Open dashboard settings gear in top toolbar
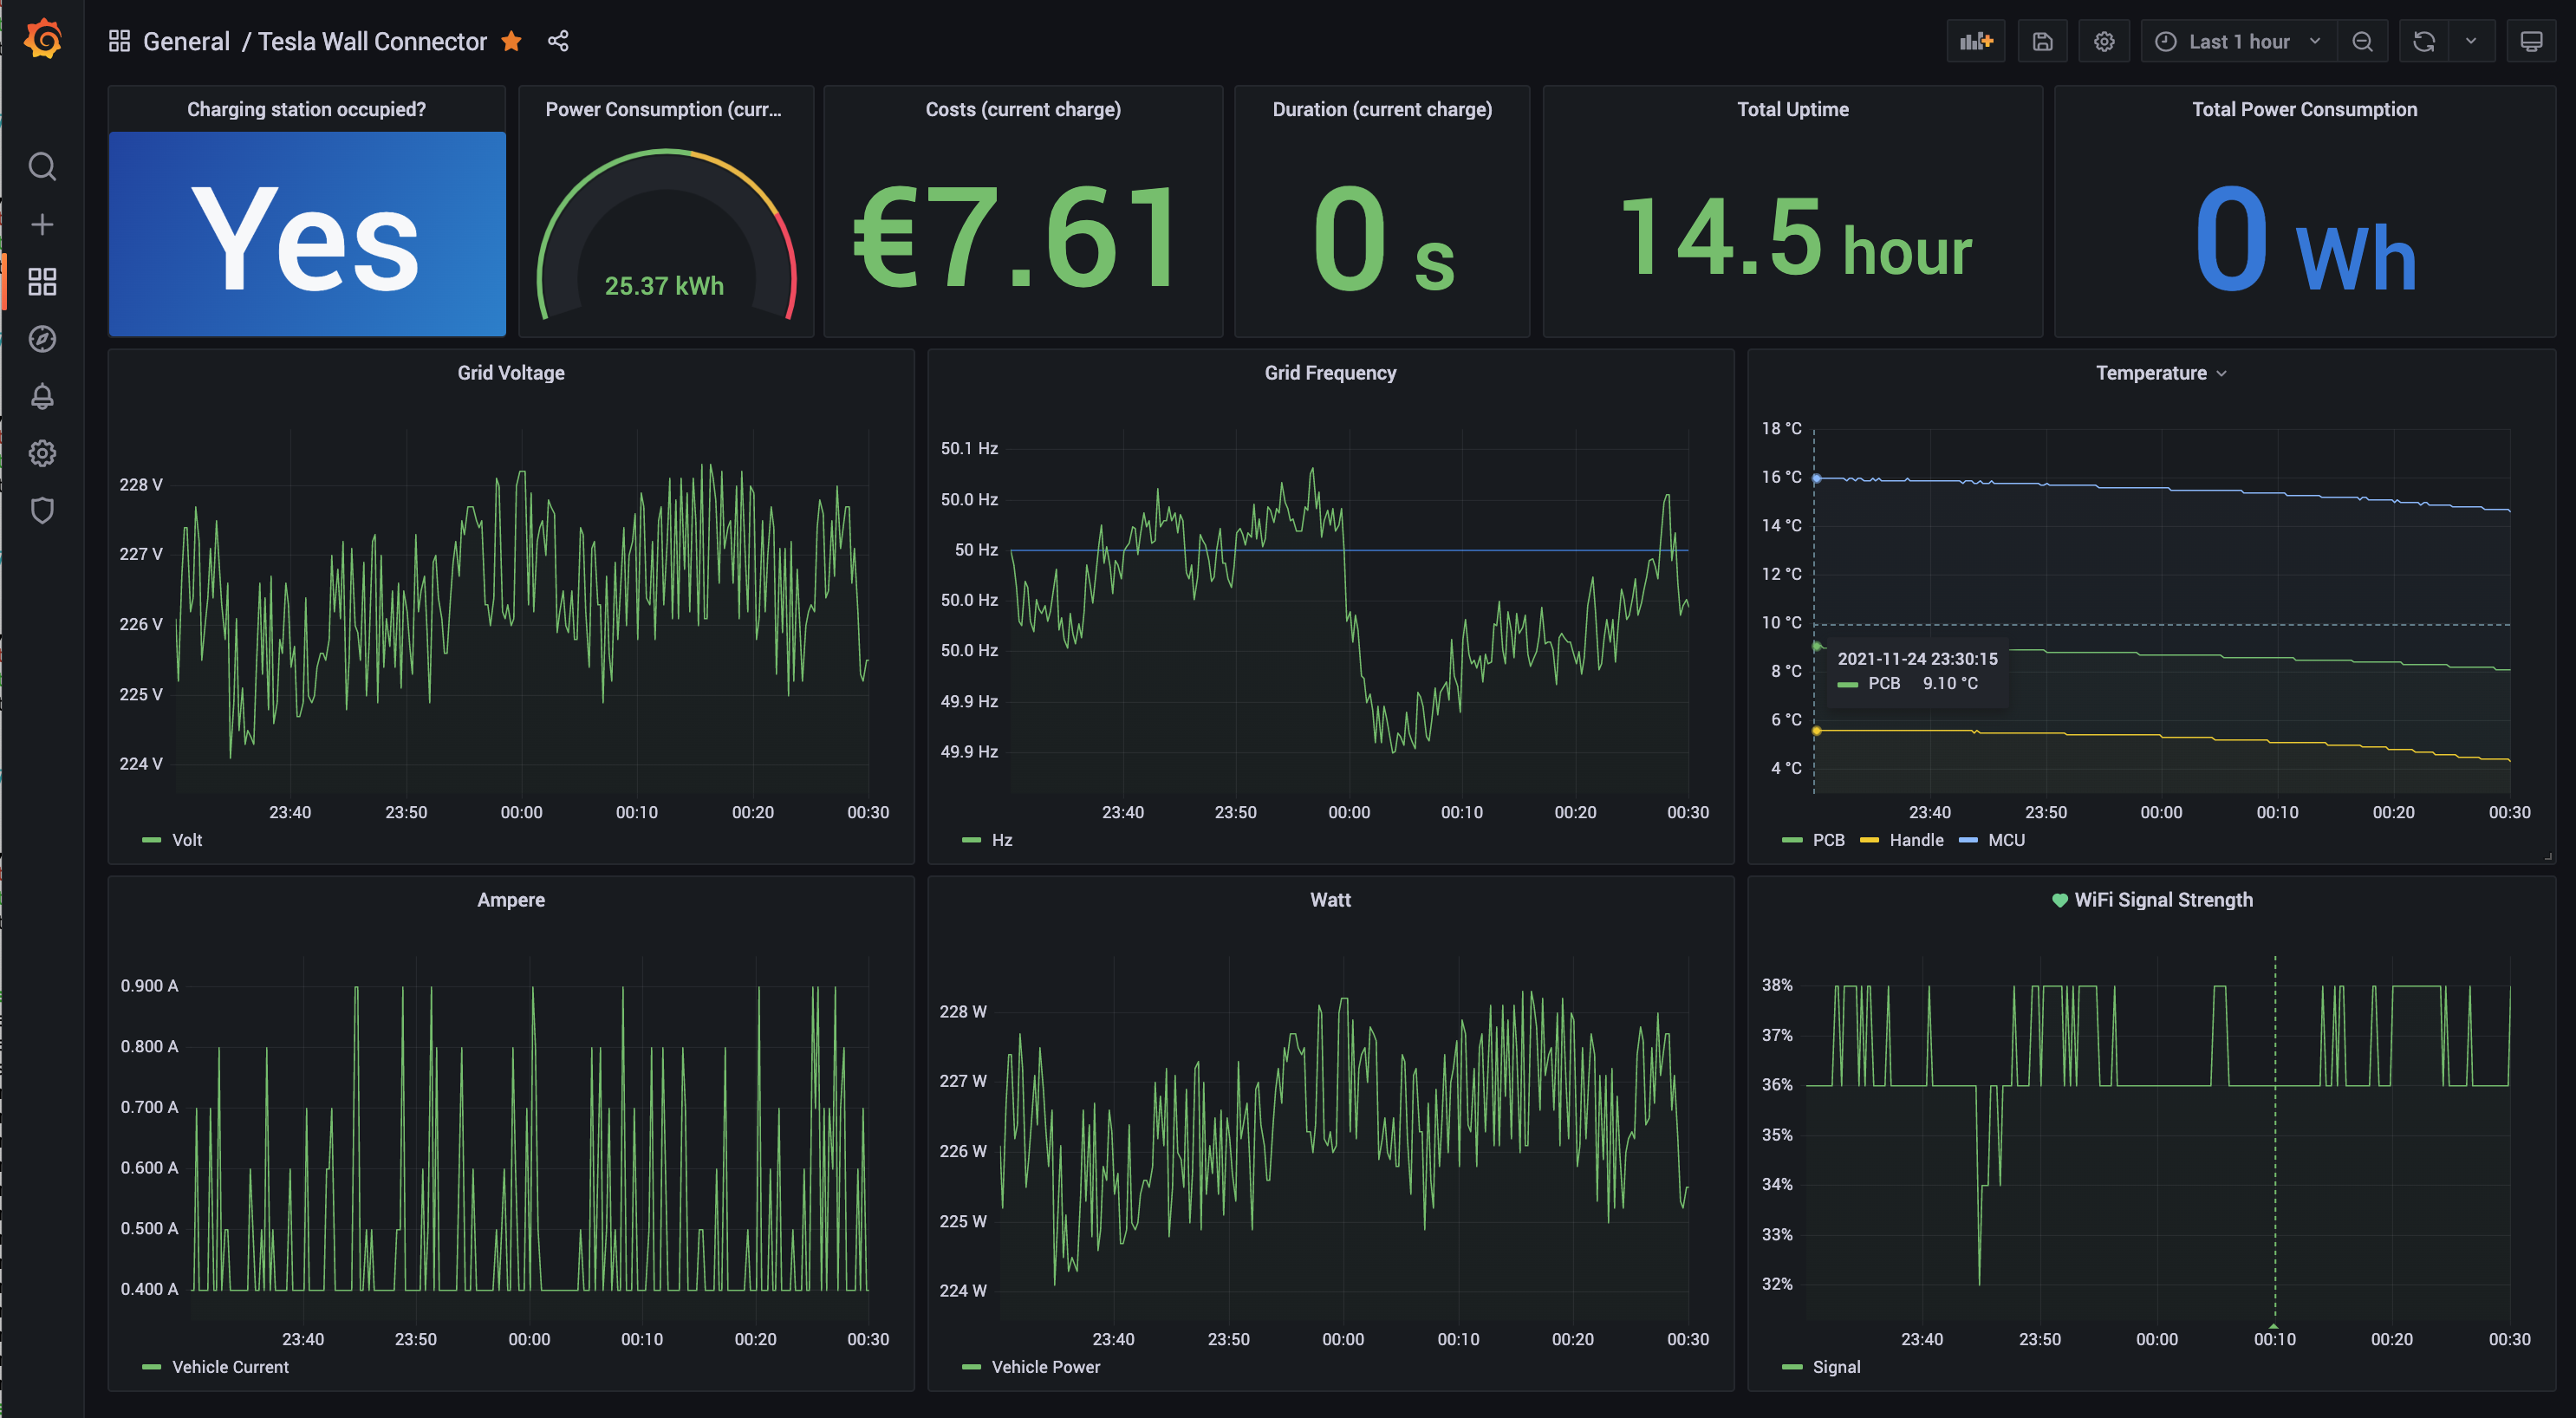 click(2104, 41)
